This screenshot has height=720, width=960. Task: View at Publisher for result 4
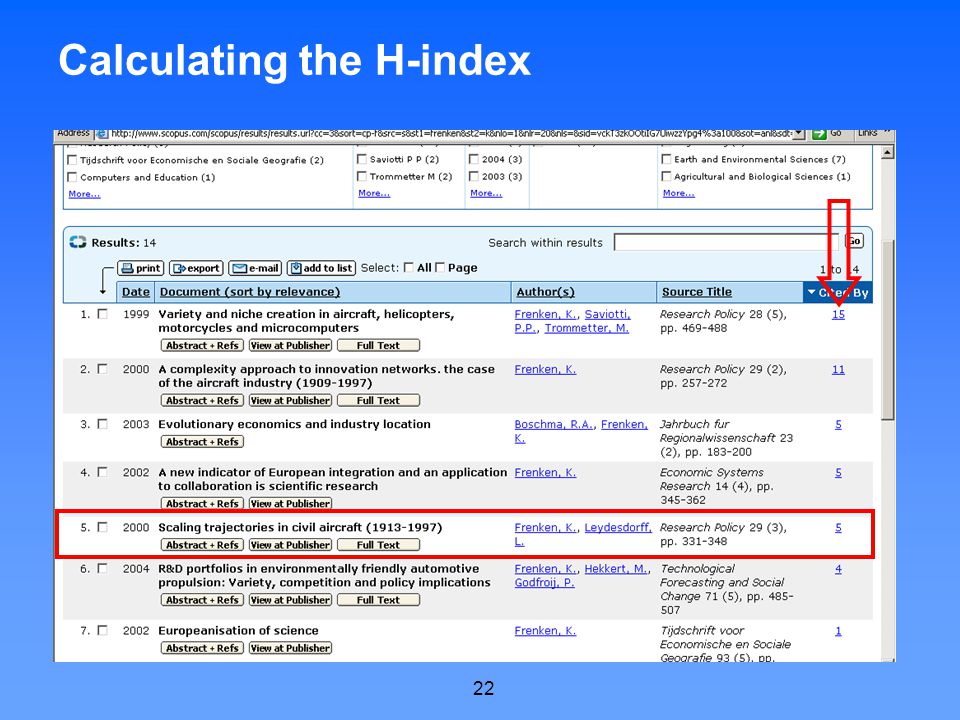click(x=290, y=503)
